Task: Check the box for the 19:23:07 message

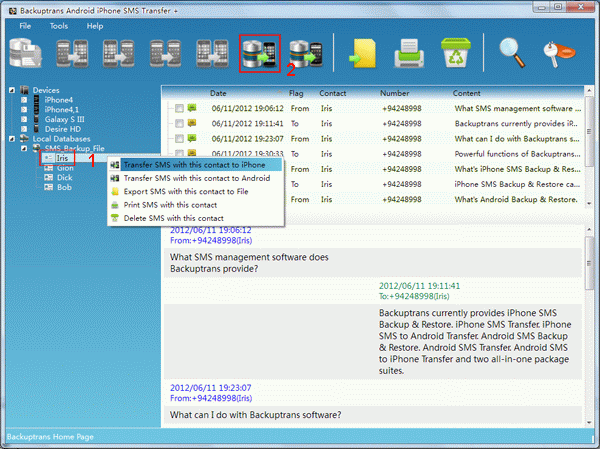Action: pos(179,139)
